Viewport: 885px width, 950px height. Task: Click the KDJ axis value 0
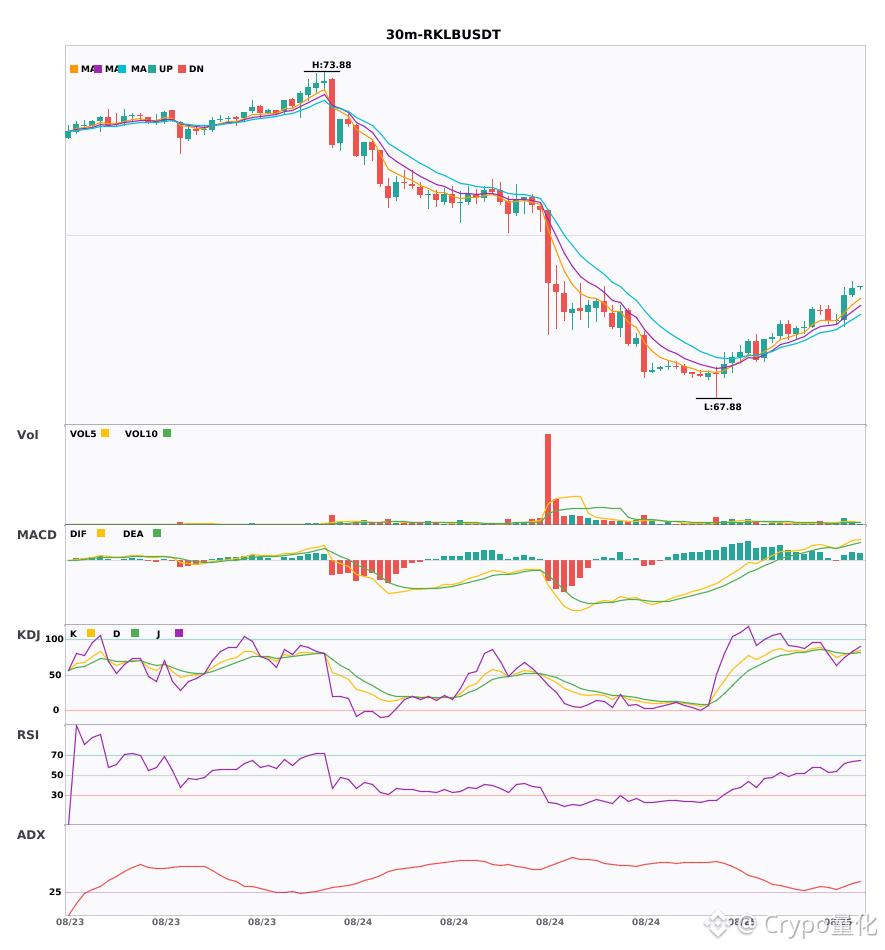pyautogui.click(x=56, y=710)
